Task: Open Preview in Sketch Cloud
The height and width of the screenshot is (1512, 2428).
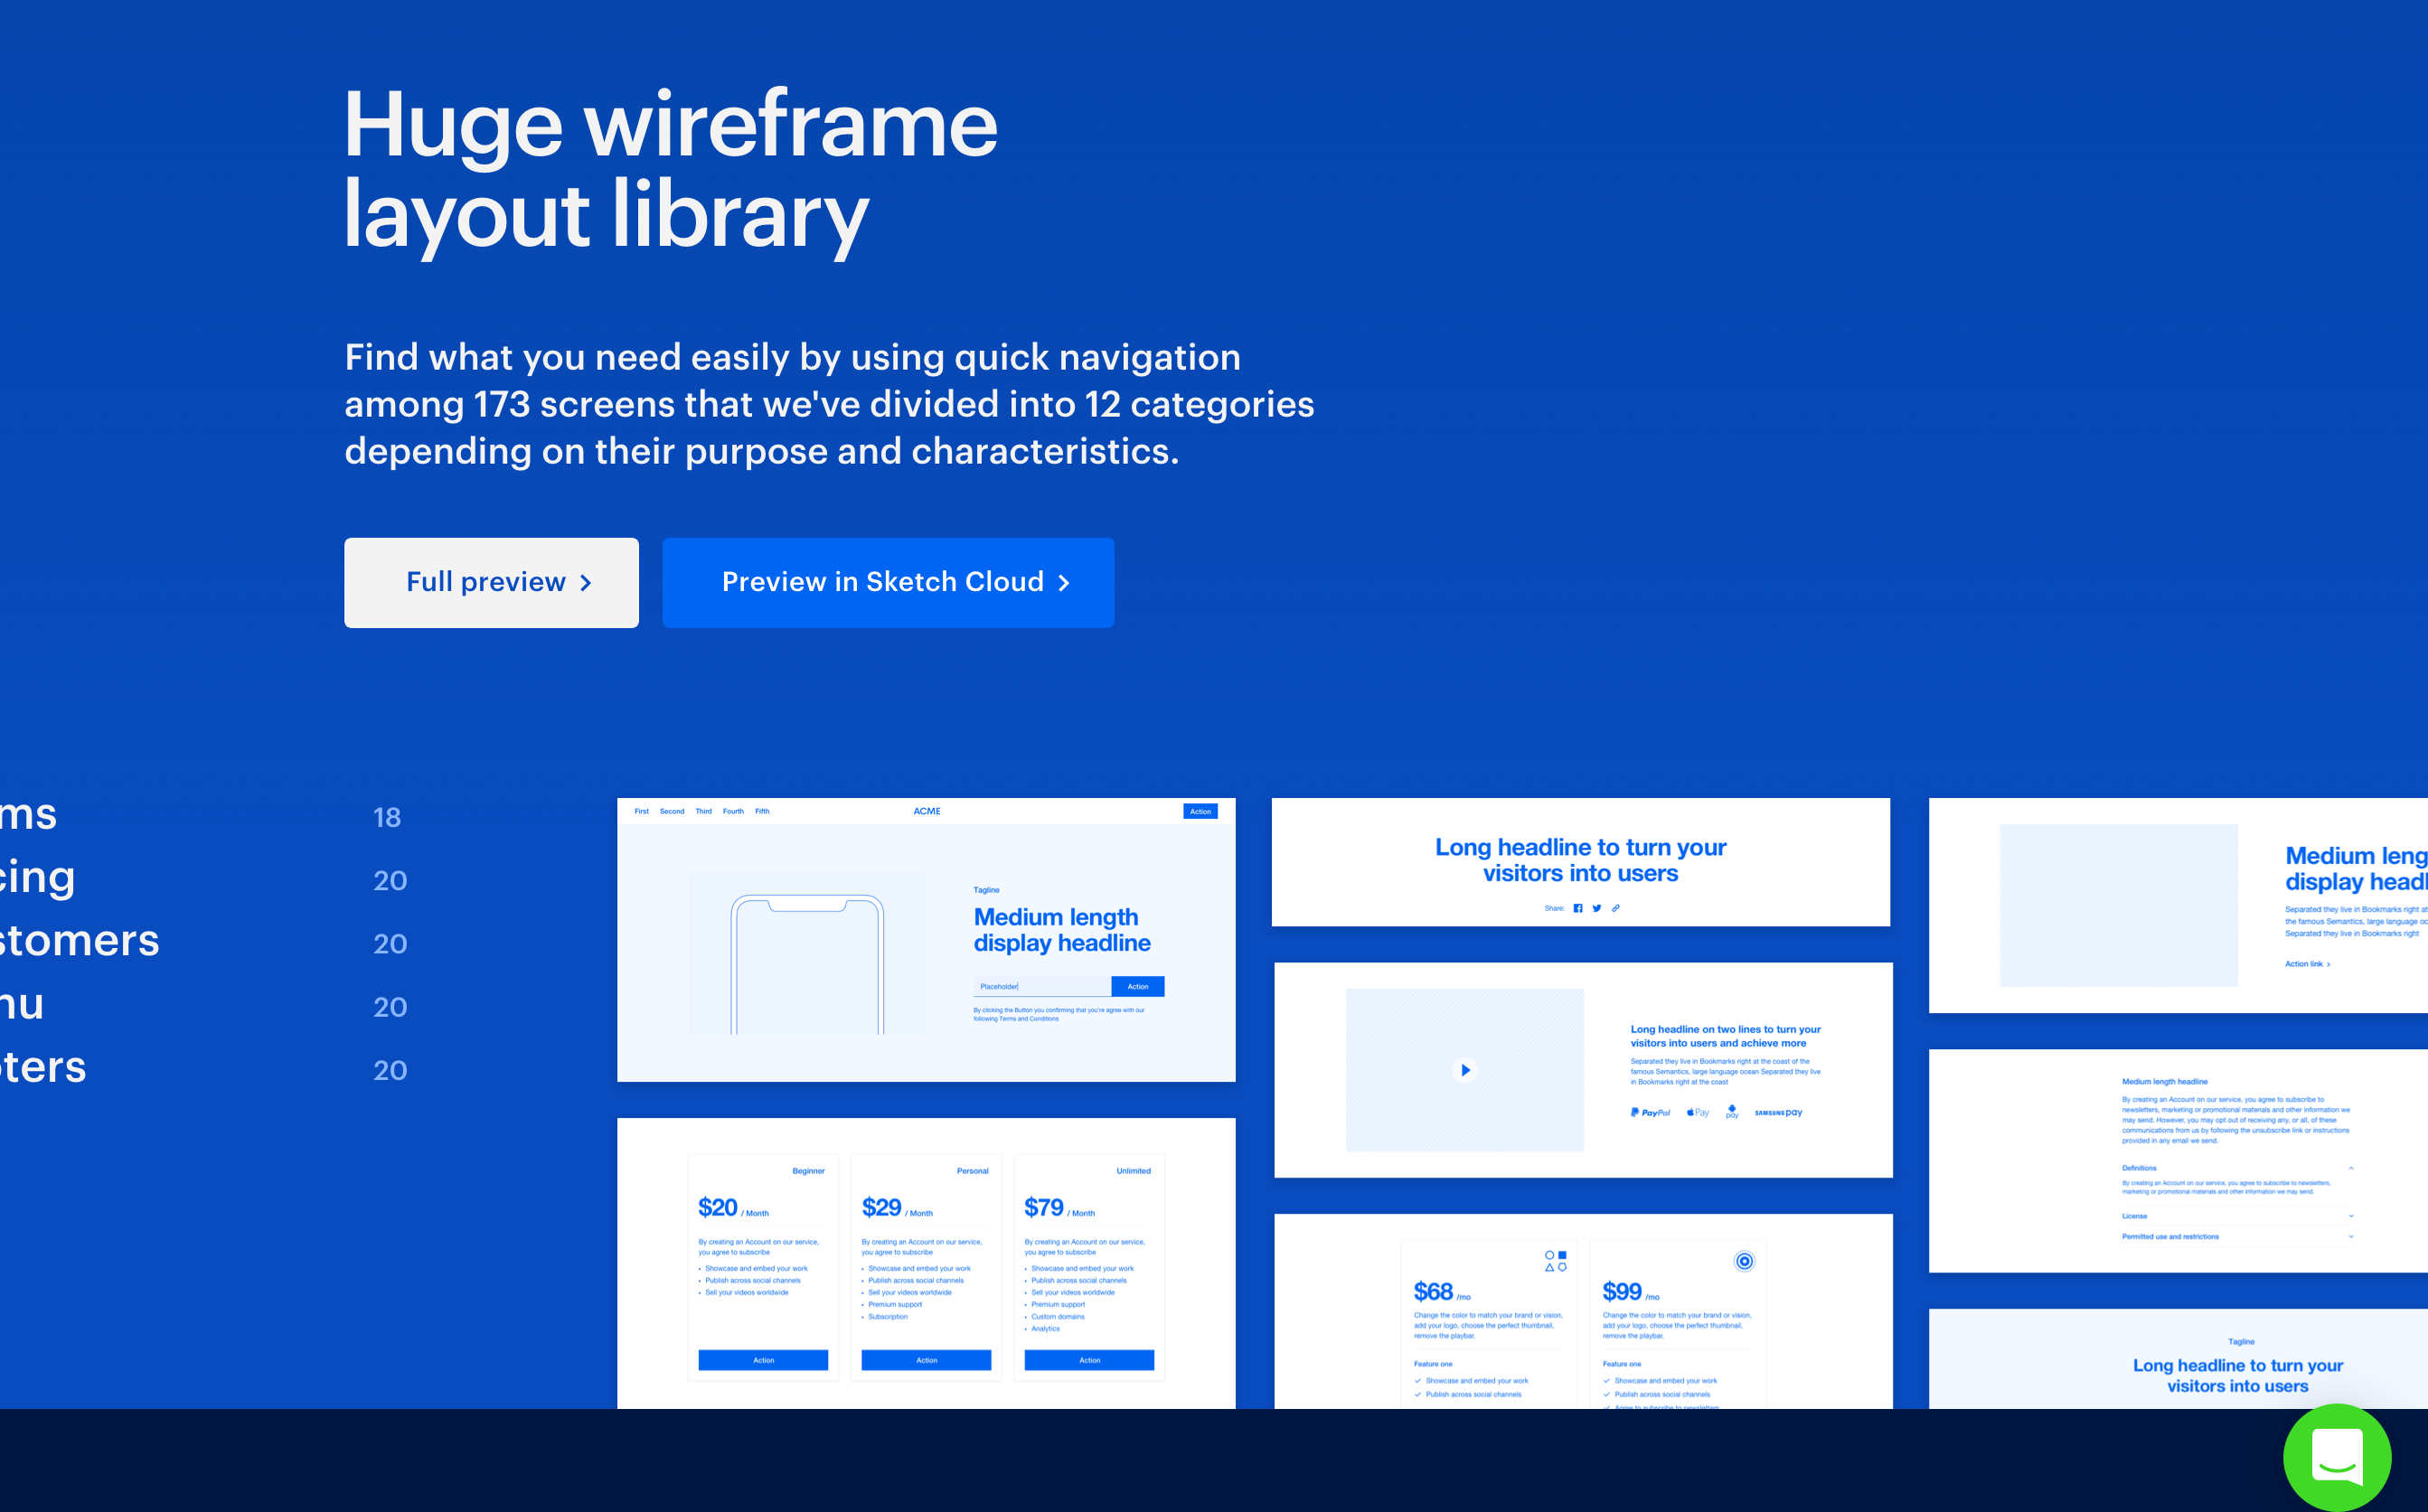Action: (888, 583)
